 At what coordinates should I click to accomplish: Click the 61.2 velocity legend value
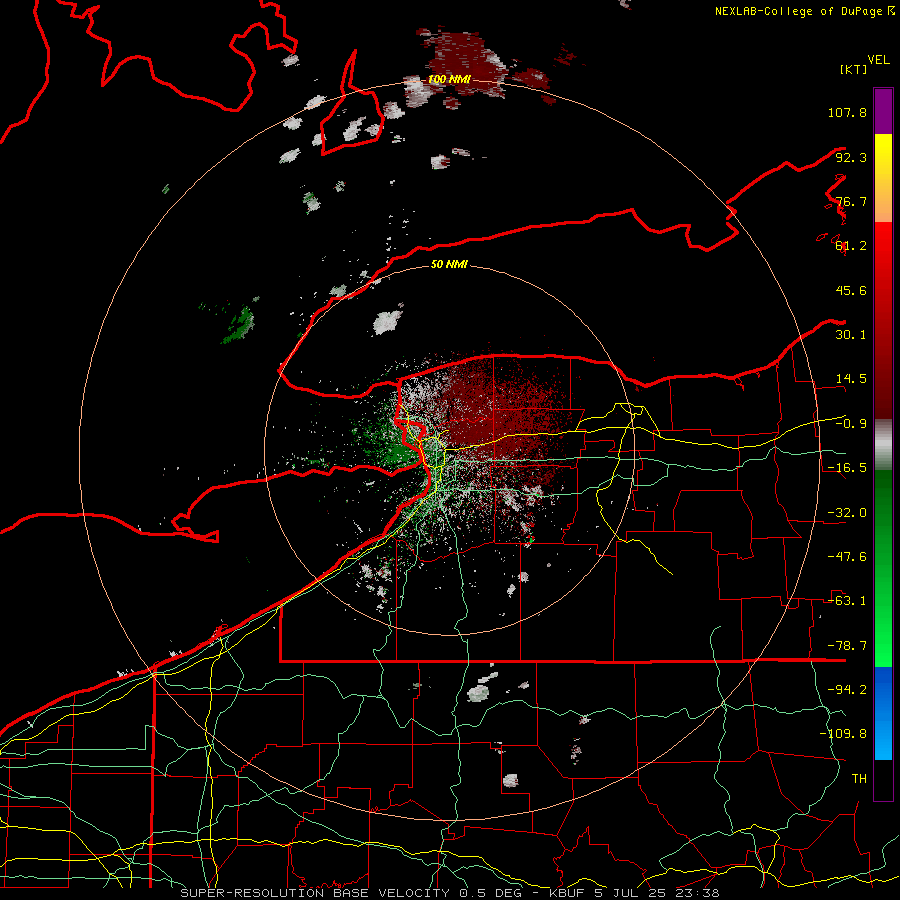[x=851, y=246]
